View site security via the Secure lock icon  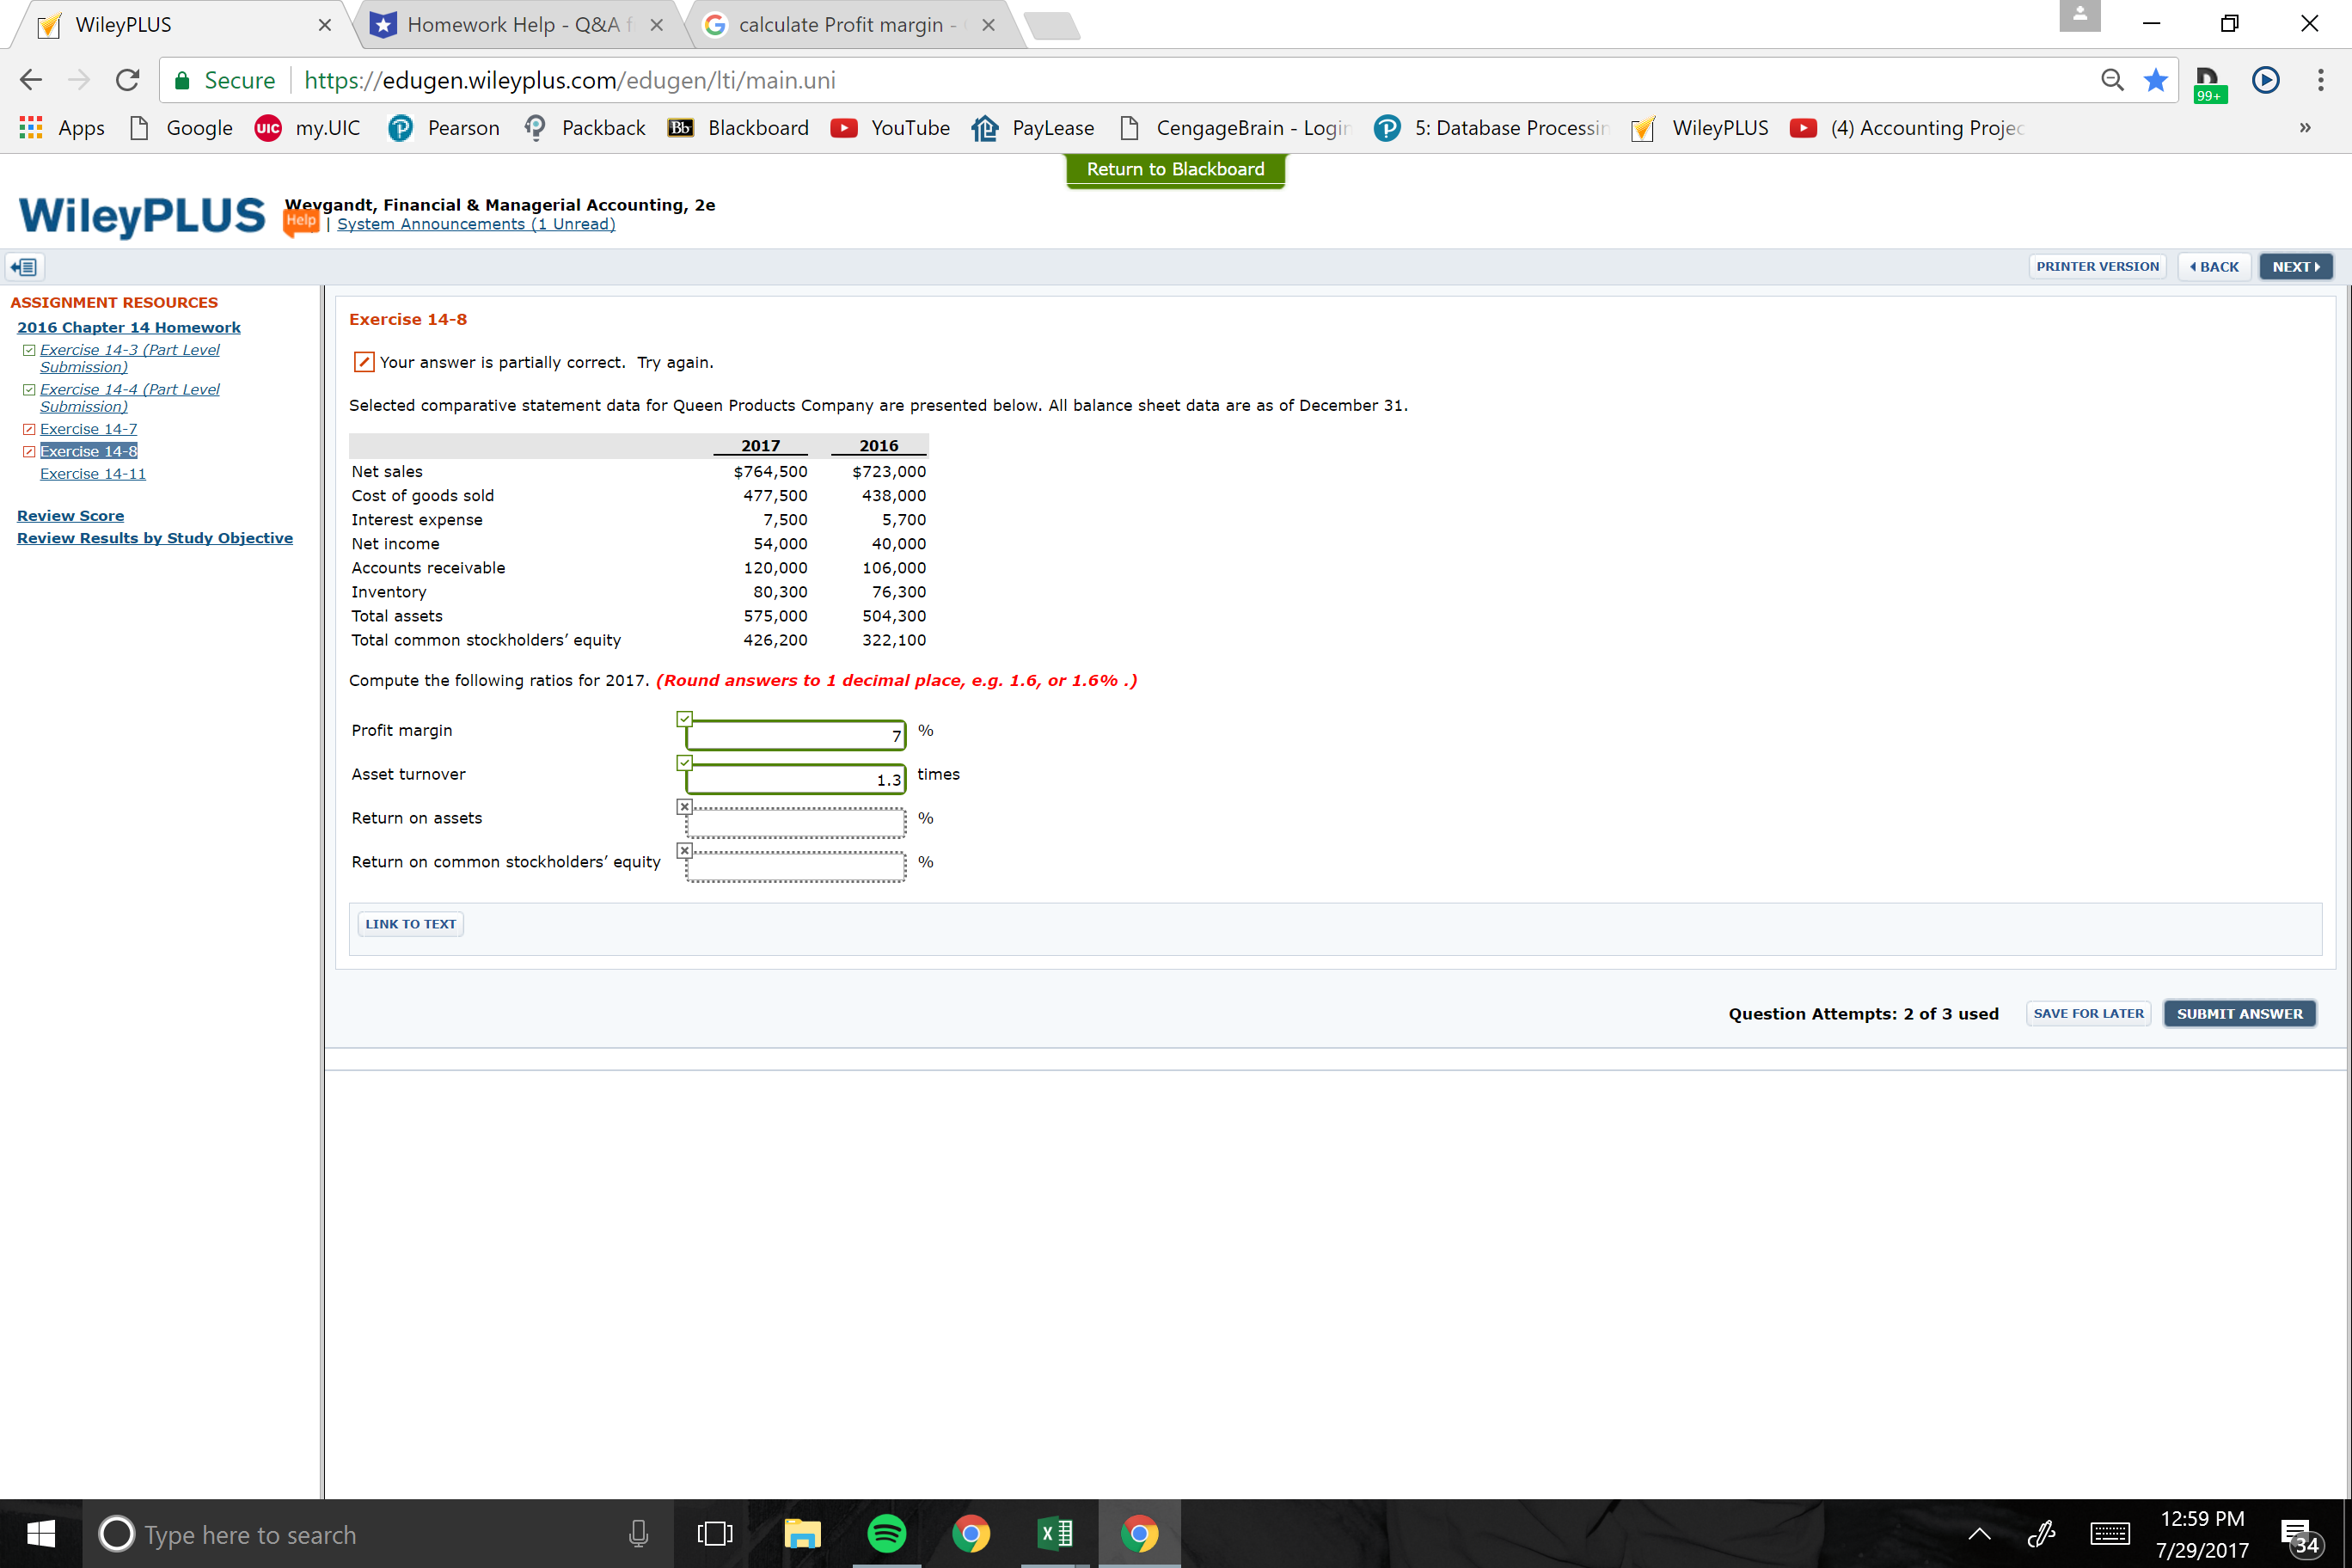182,80
